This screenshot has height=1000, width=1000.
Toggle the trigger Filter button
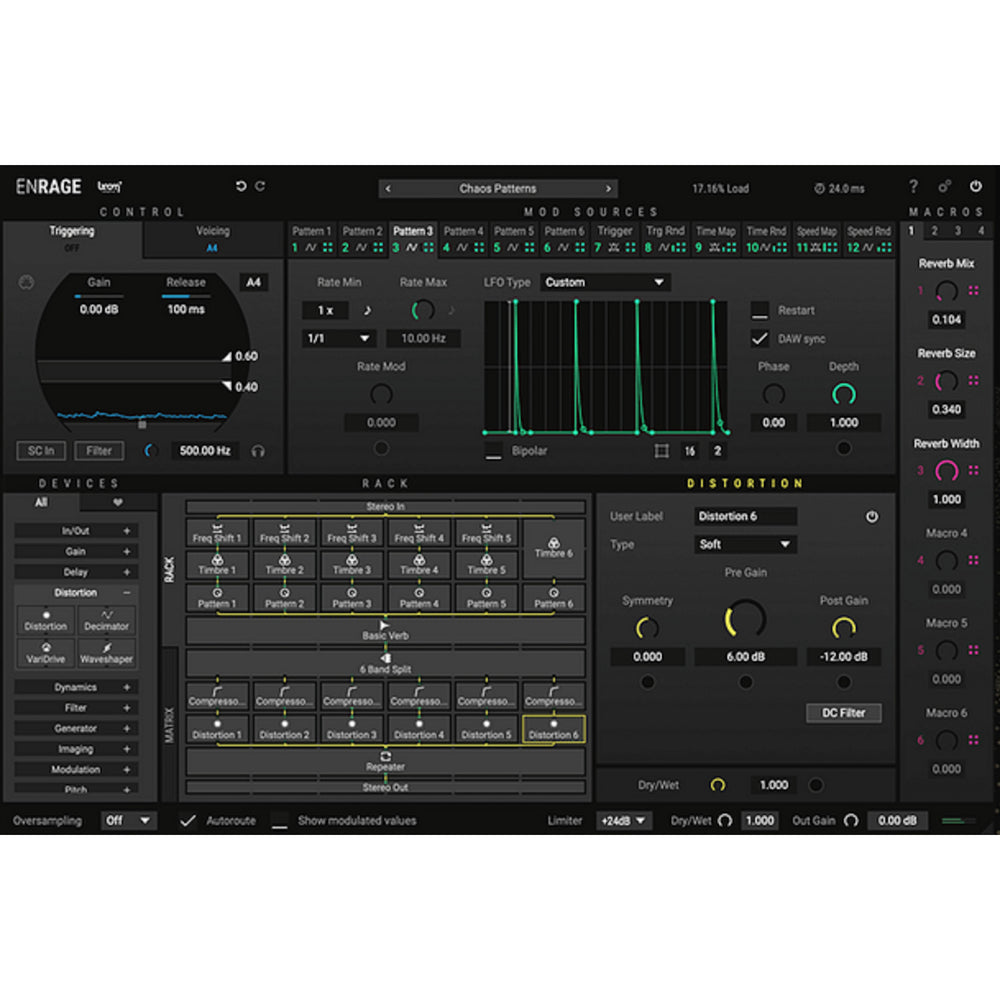pos(99,451)
